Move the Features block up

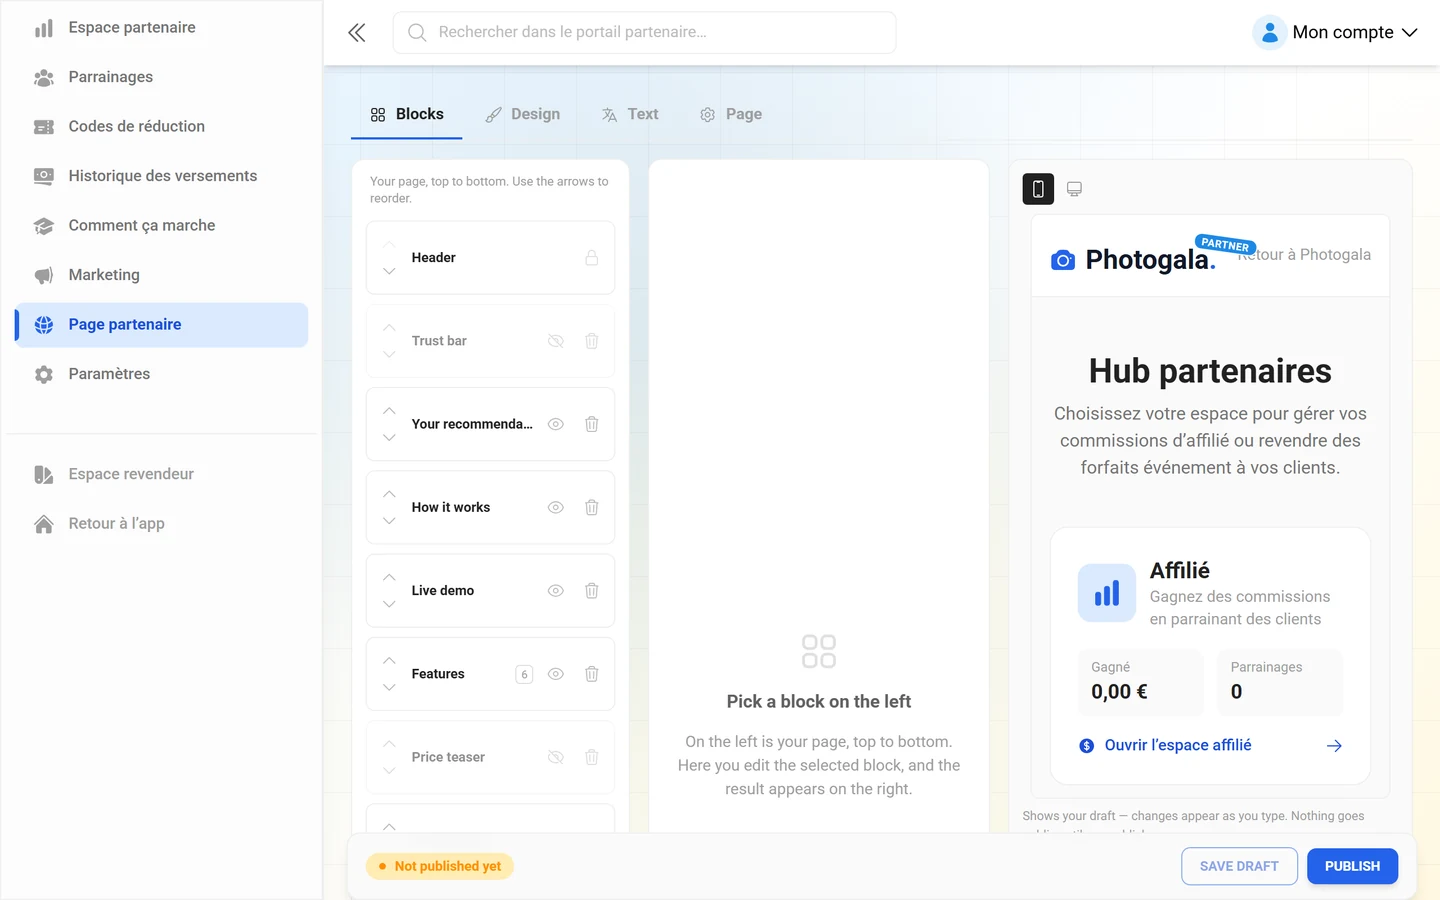(x=389, y=661)
